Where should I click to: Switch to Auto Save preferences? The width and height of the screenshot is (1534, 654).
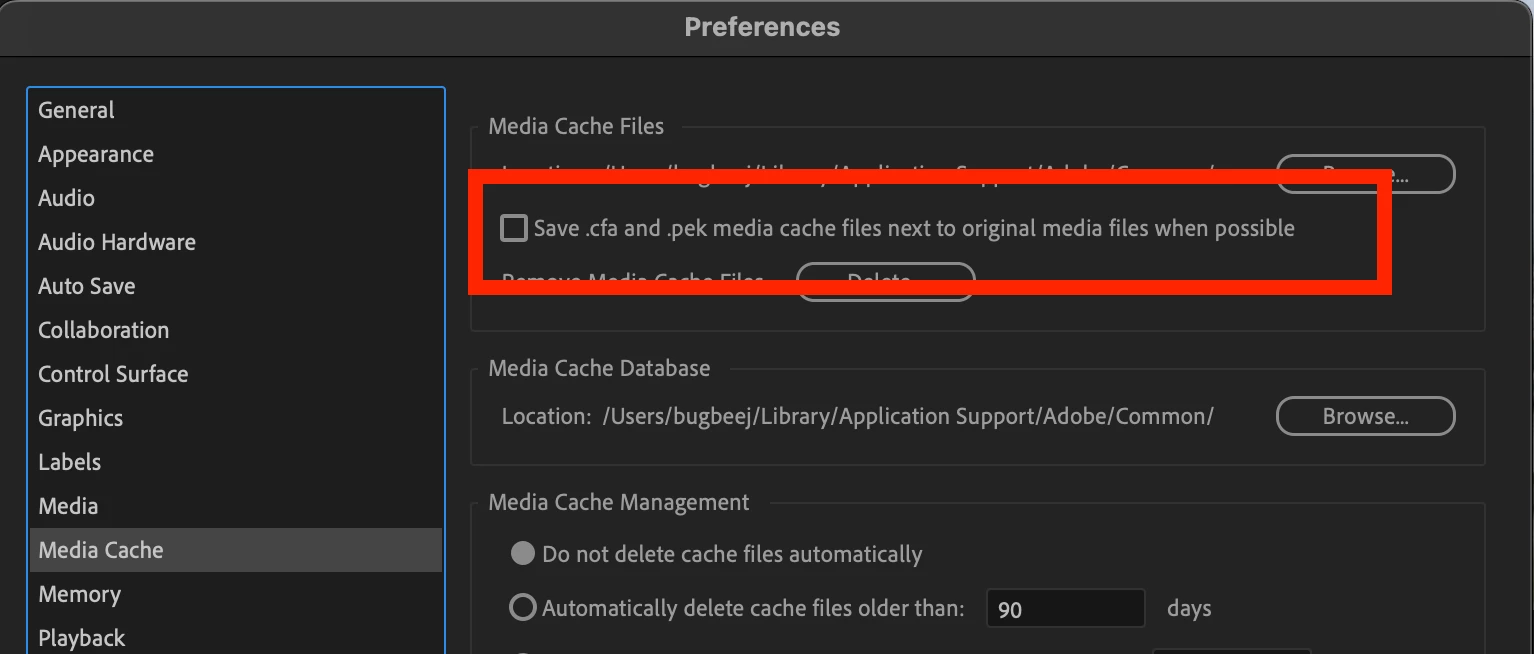87,286
